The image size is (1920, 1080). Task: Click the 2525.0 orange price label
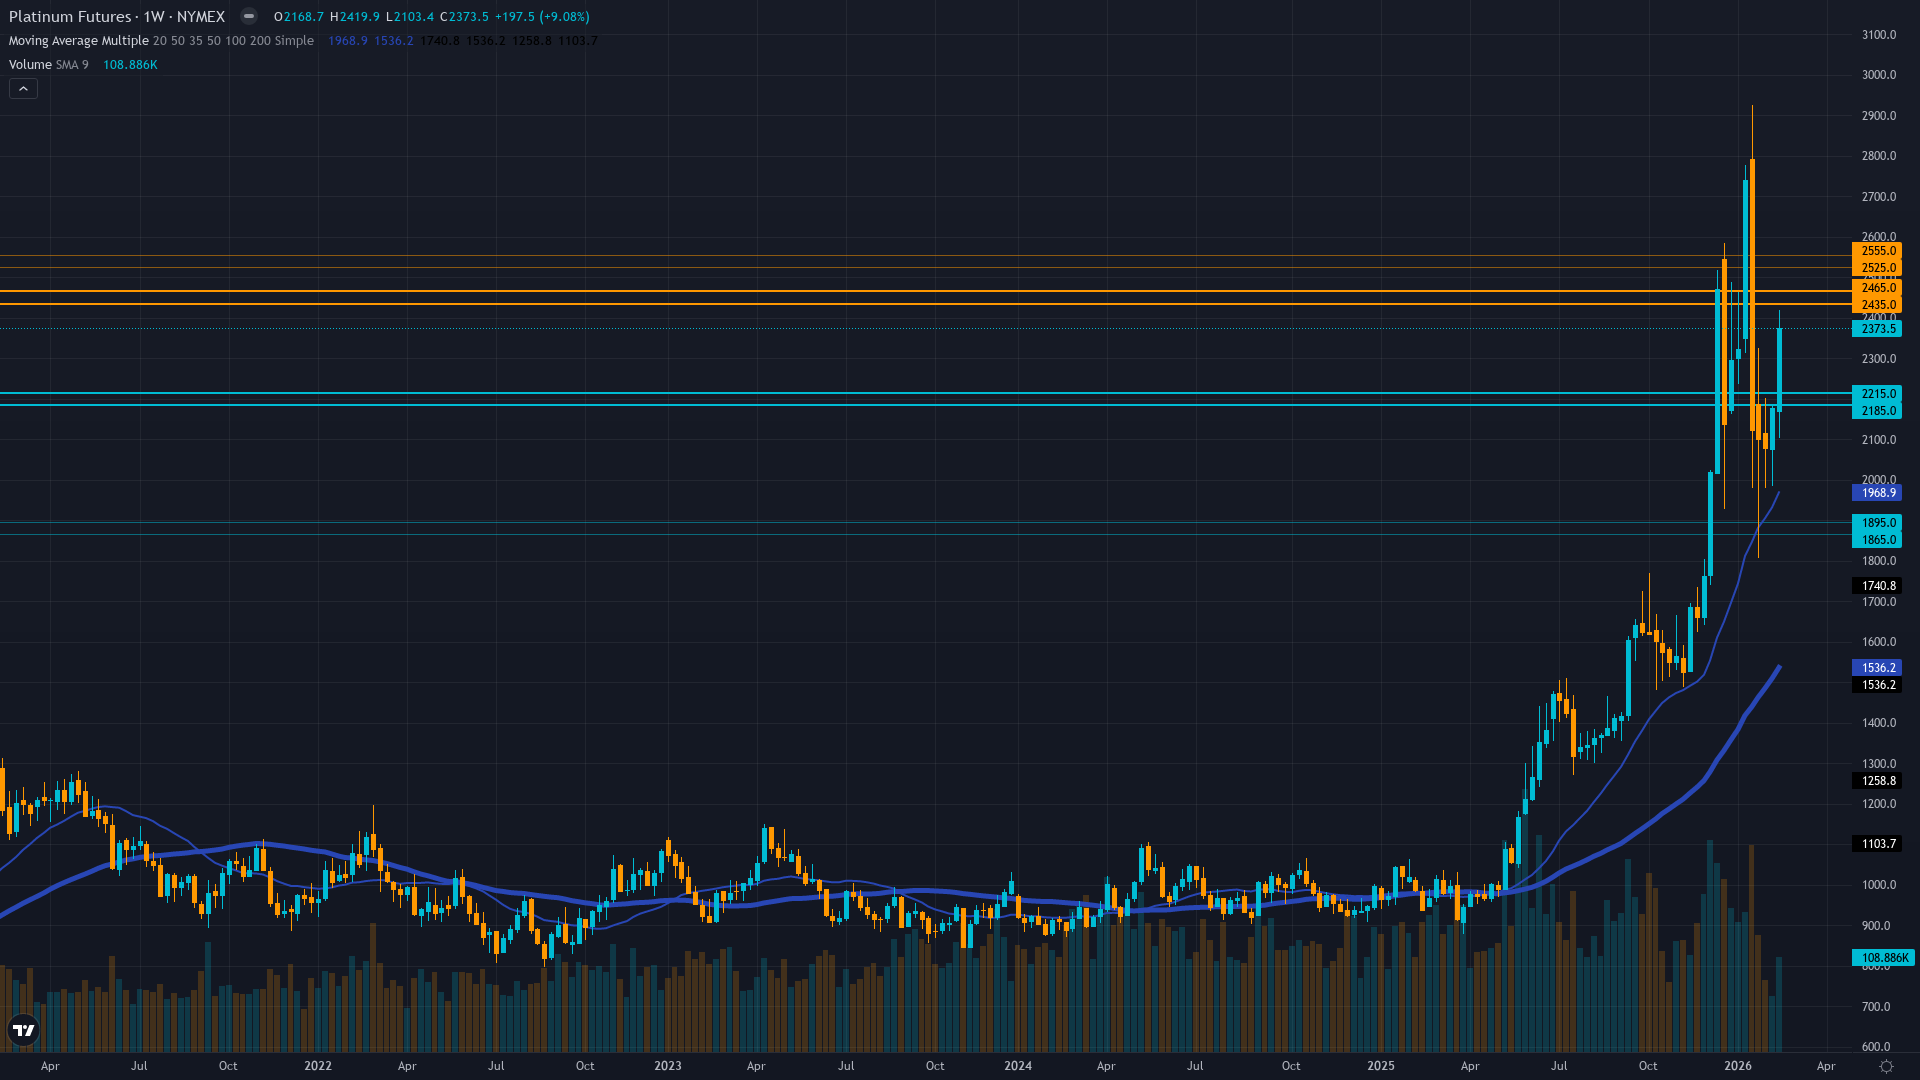coord(1877,268)
